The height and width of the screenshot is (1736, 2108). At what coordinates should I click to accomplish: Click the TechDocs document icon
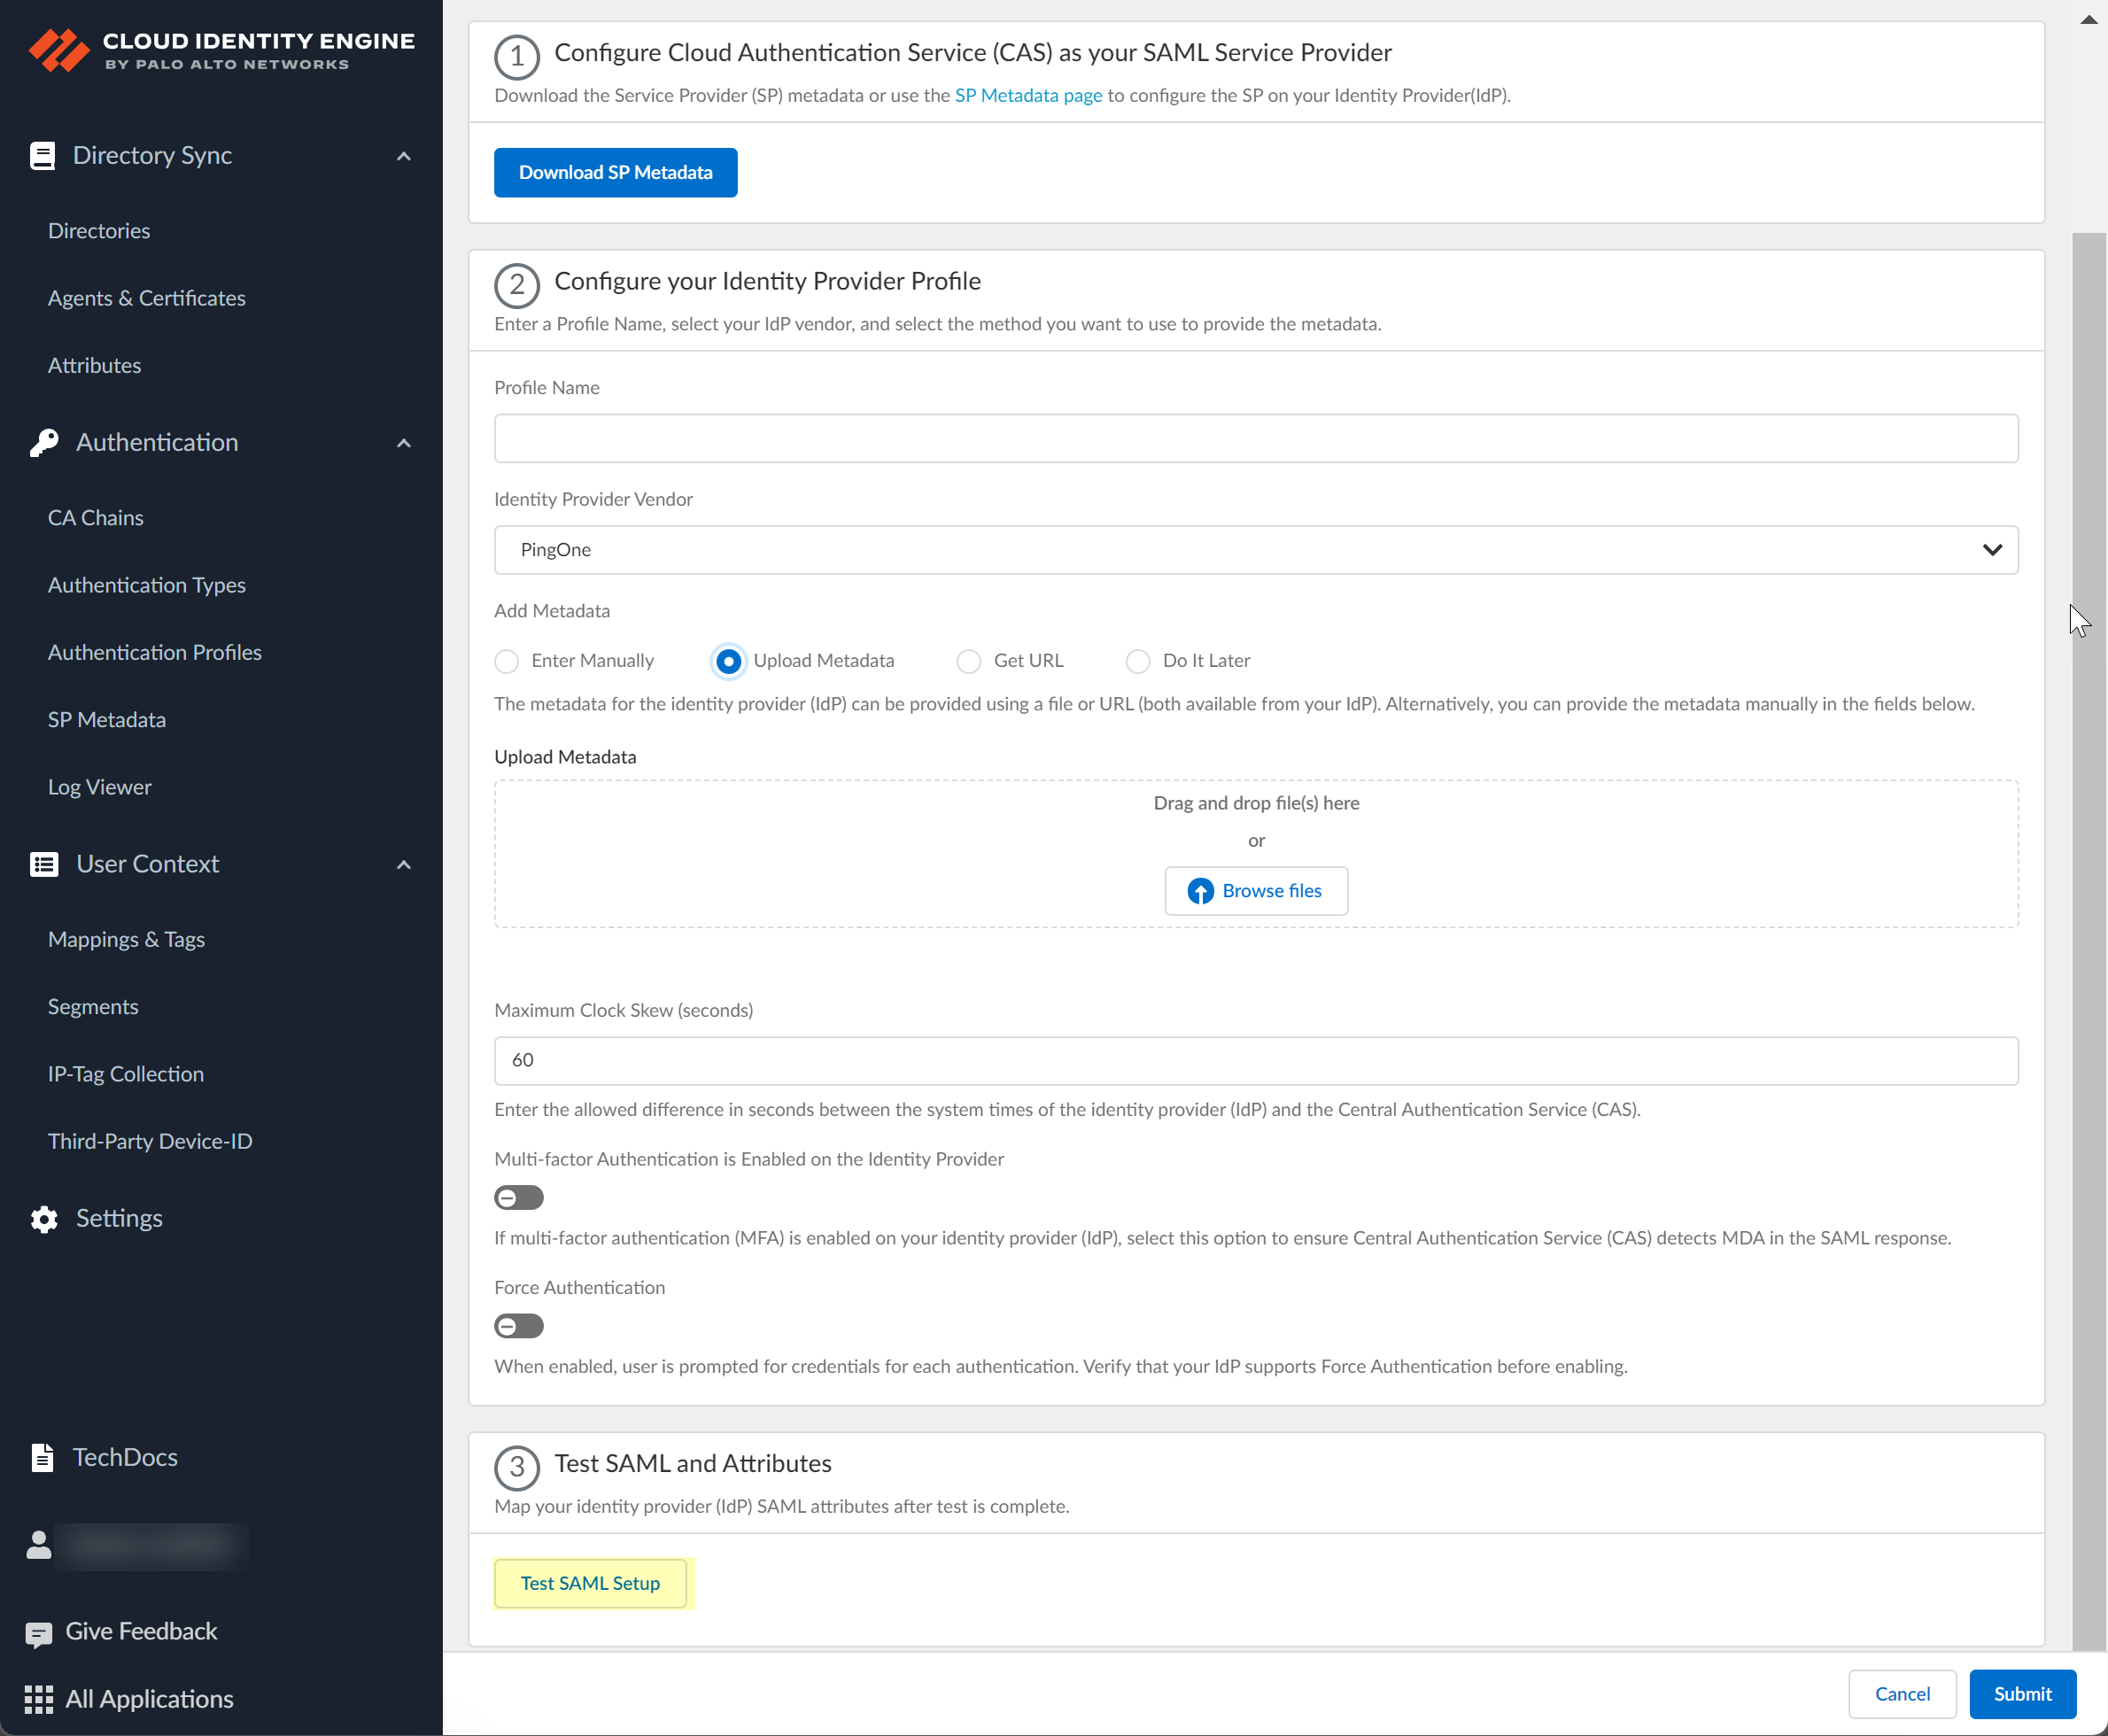click(x=42, y=1458)
